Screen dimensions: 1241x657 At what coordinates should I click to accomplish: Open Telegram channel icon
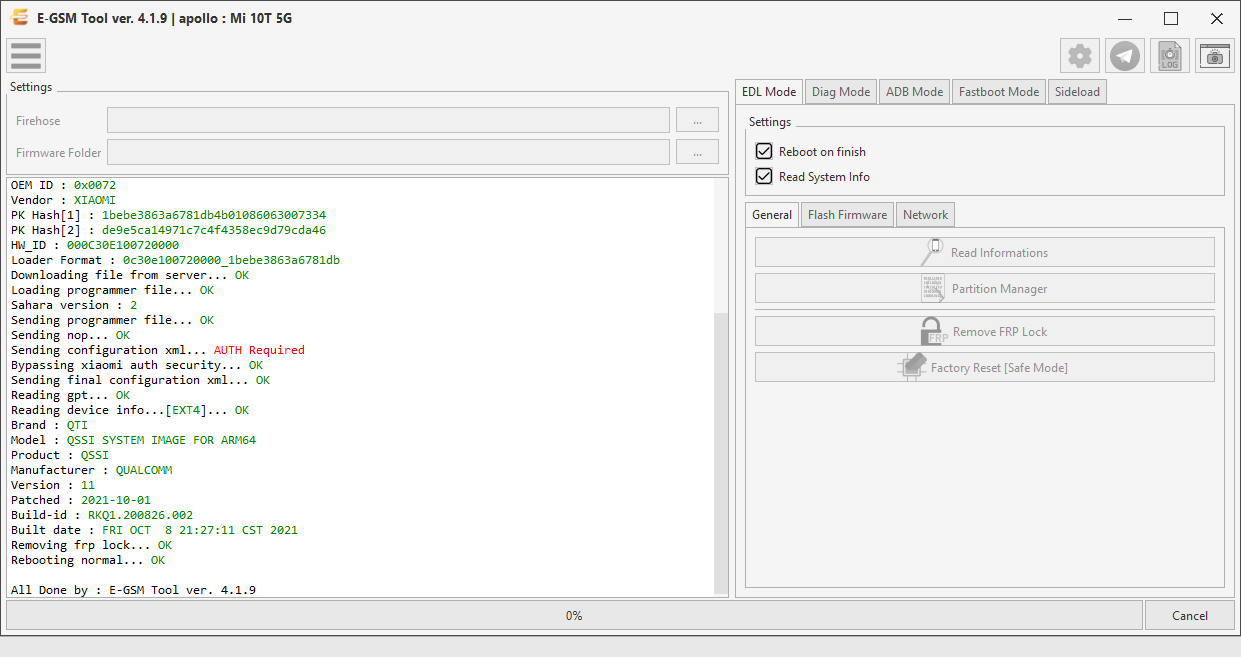[x=1125, y=56]
